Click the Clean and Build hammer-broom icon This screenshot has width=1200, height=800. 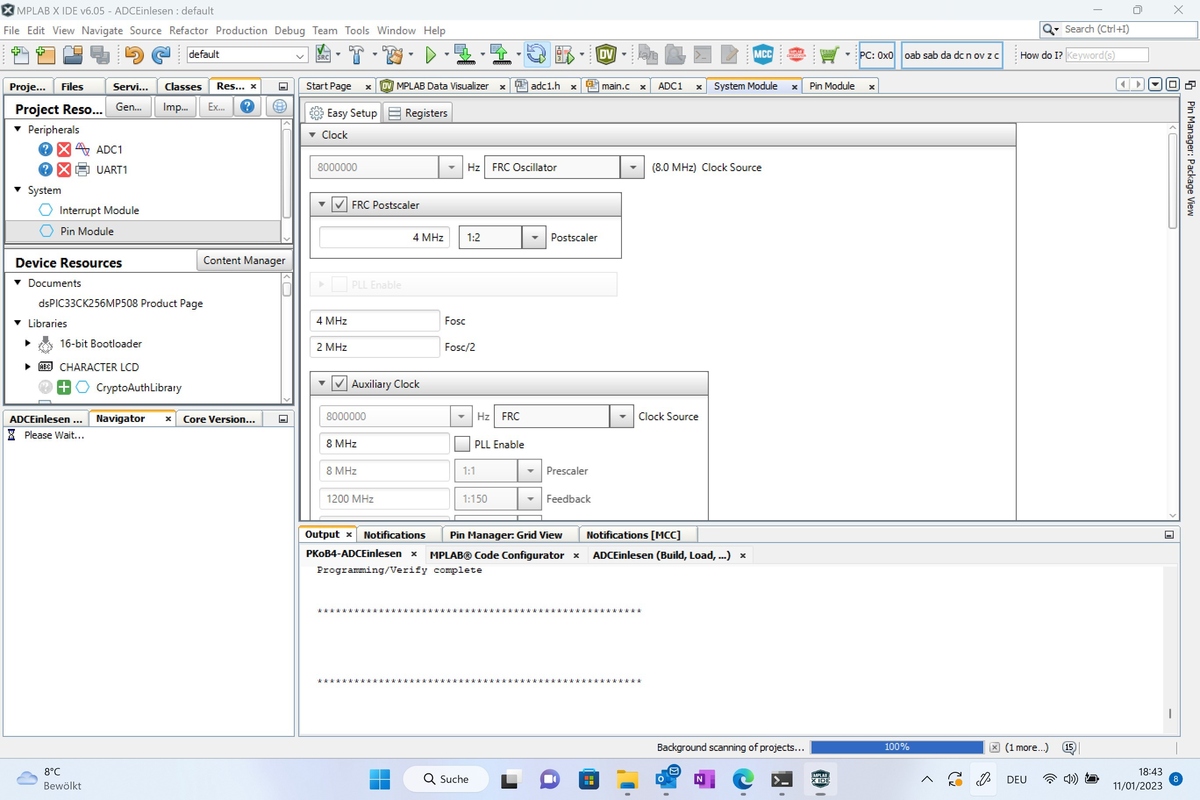tap(392, 55)
